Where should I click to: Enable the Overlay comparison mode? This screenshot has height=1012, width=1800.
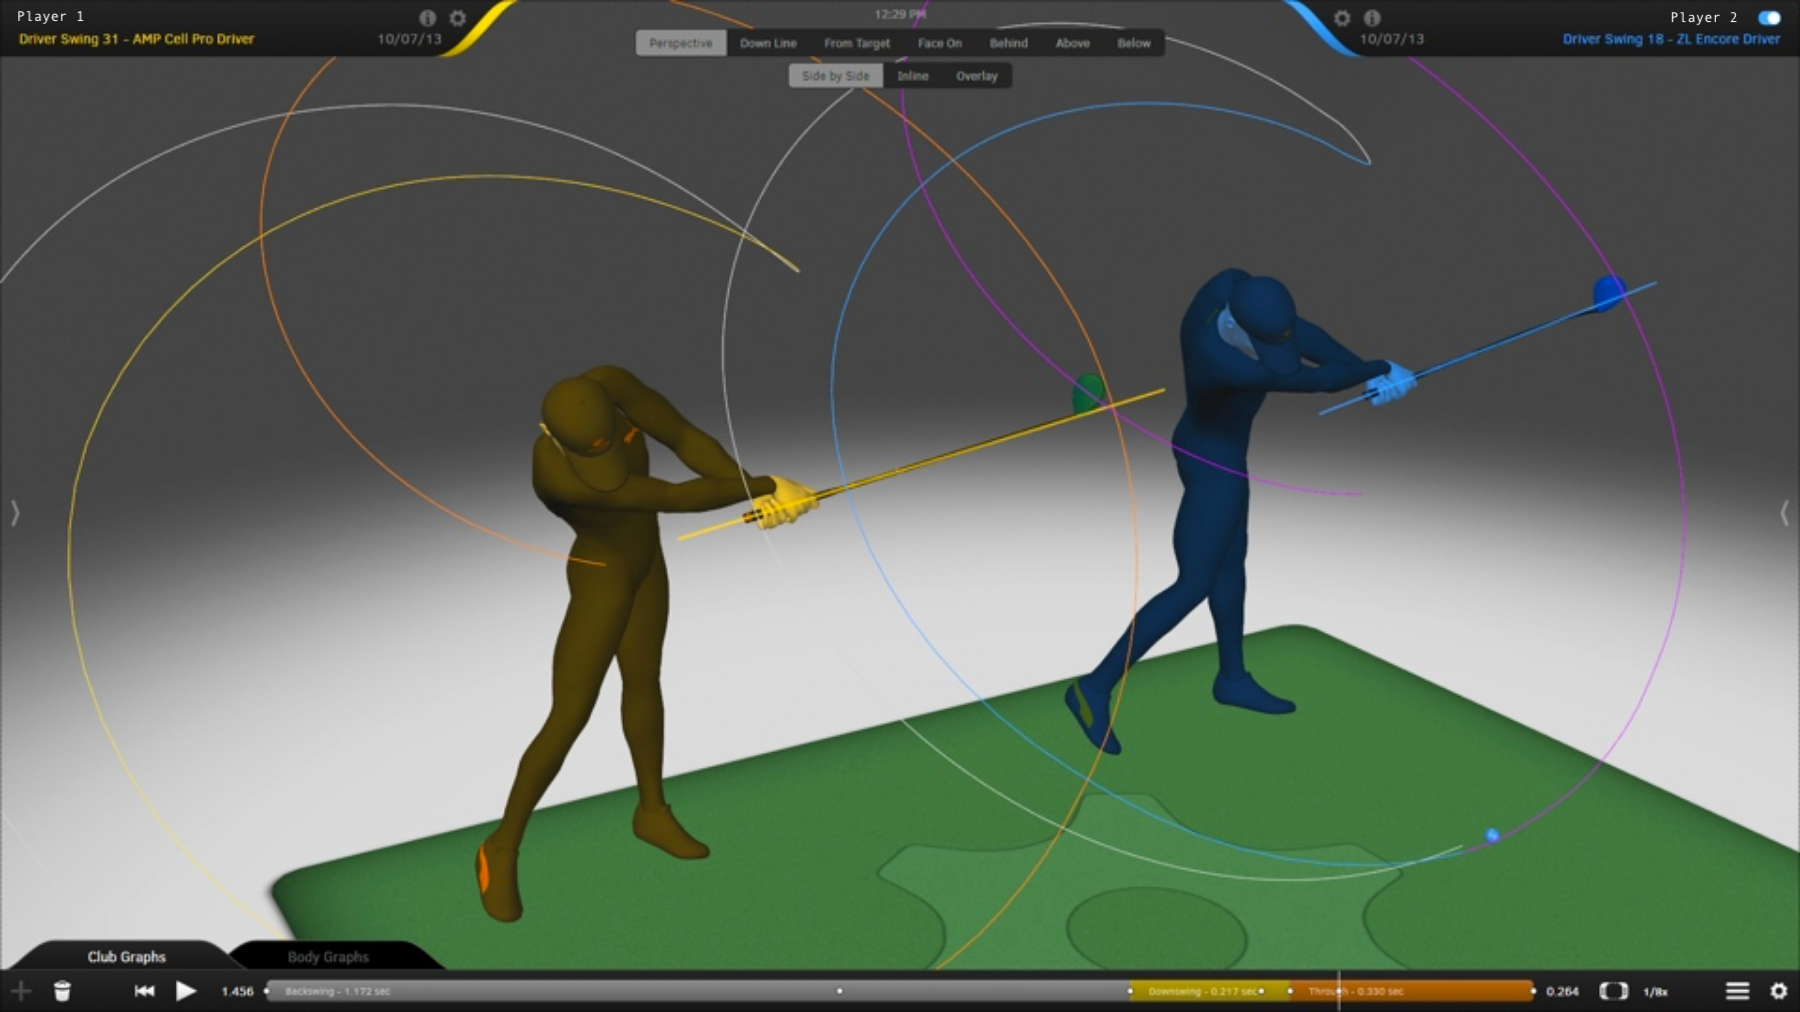coord(976,76)
